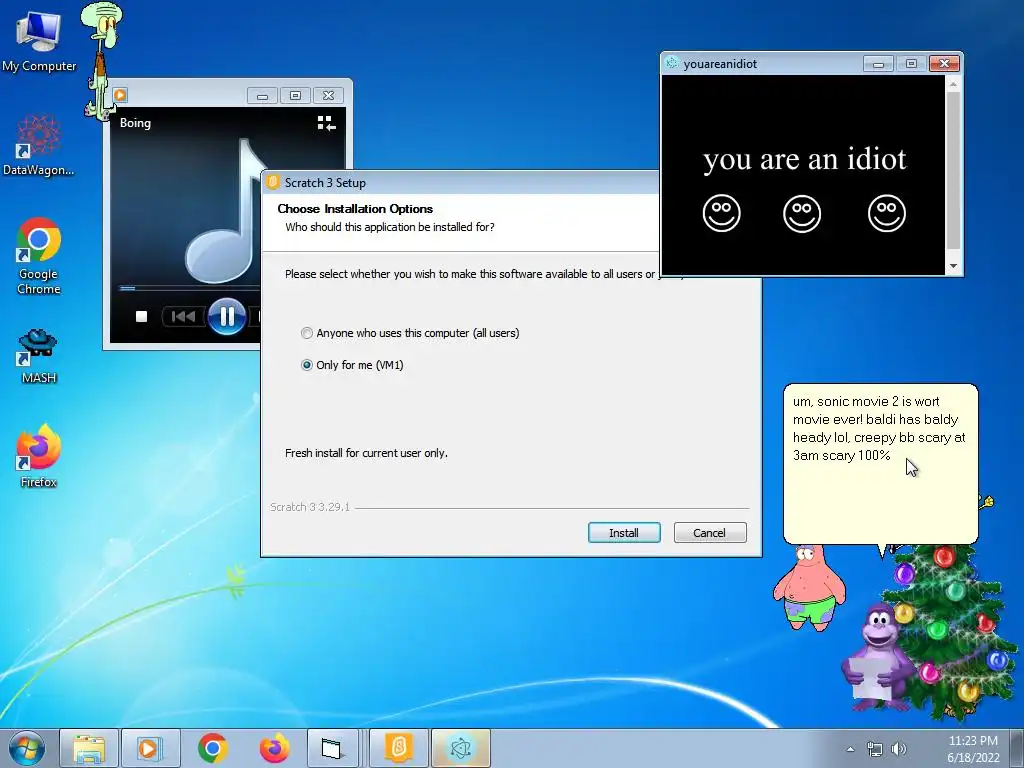Click the 'you are an idiot' text
1024x768 pixels.
point(805,159)
